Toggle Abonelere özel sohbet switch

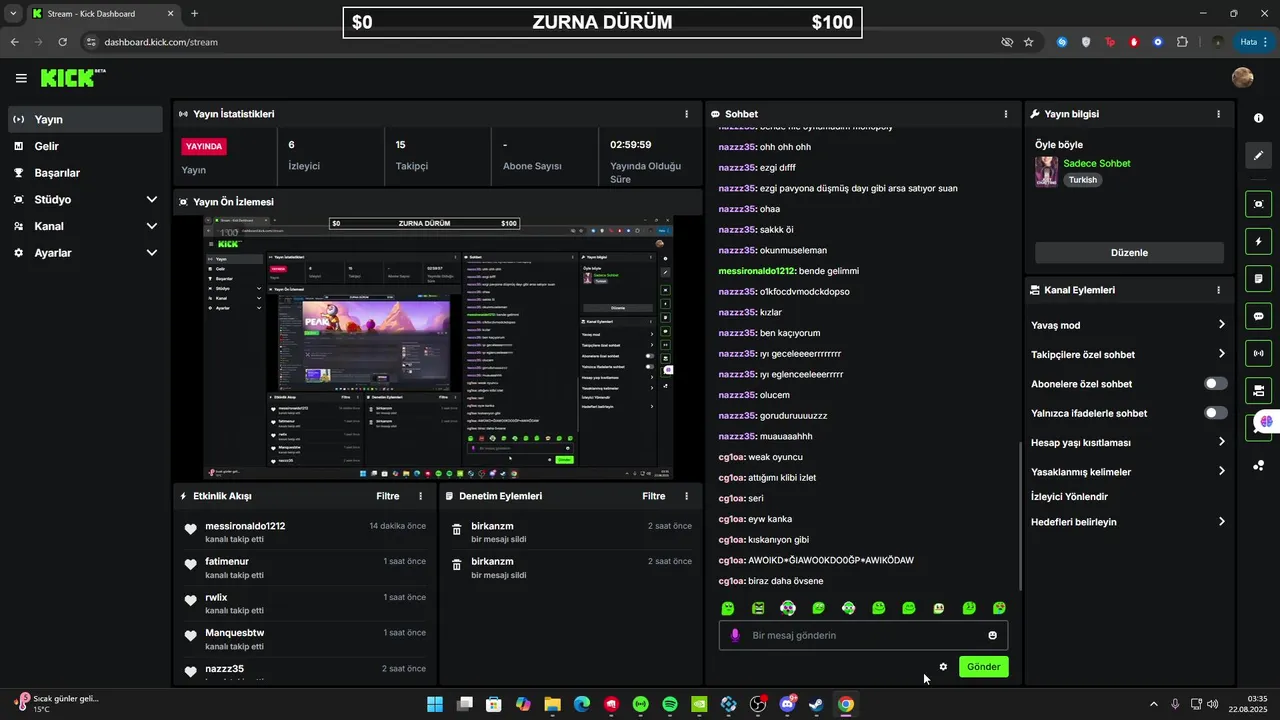(1216, 384)
